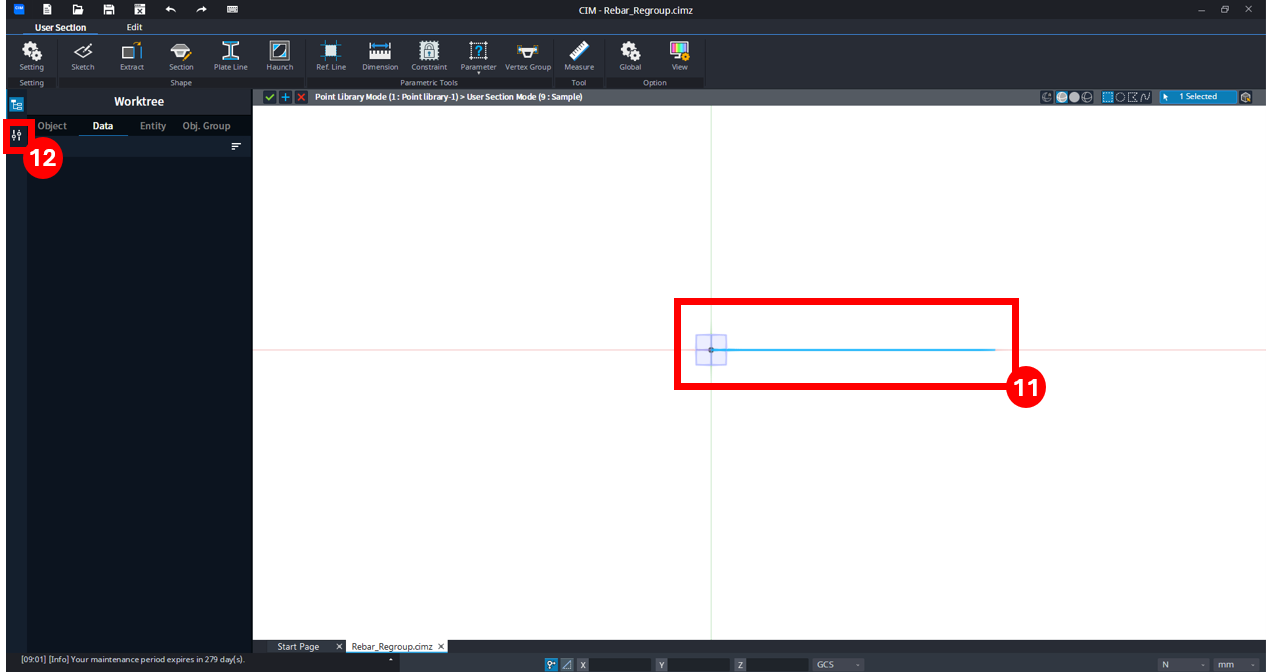Image resolution: width=1266 pixels, height=672 pixels.
Task: Click the sort icon in Worktree panel
Action: pyautogui.click(x=236, y=146)
